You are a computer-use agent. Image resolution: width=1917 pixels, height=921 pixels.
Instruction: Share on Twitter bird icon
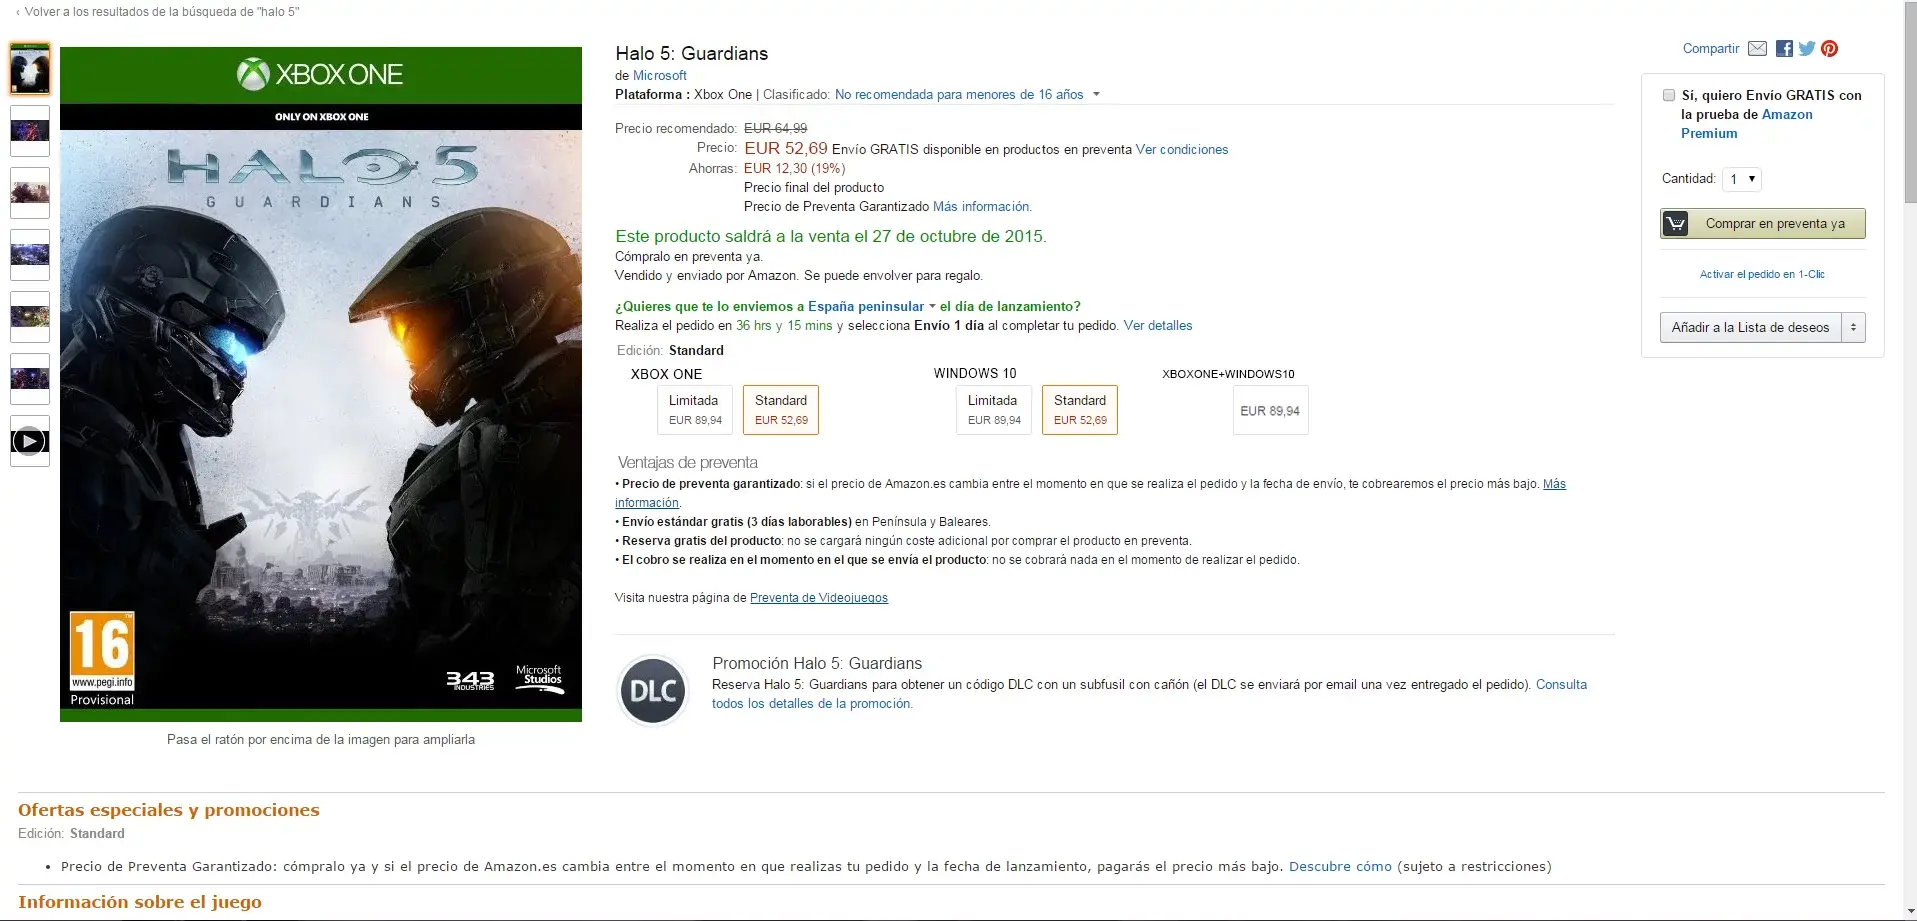1807,48
